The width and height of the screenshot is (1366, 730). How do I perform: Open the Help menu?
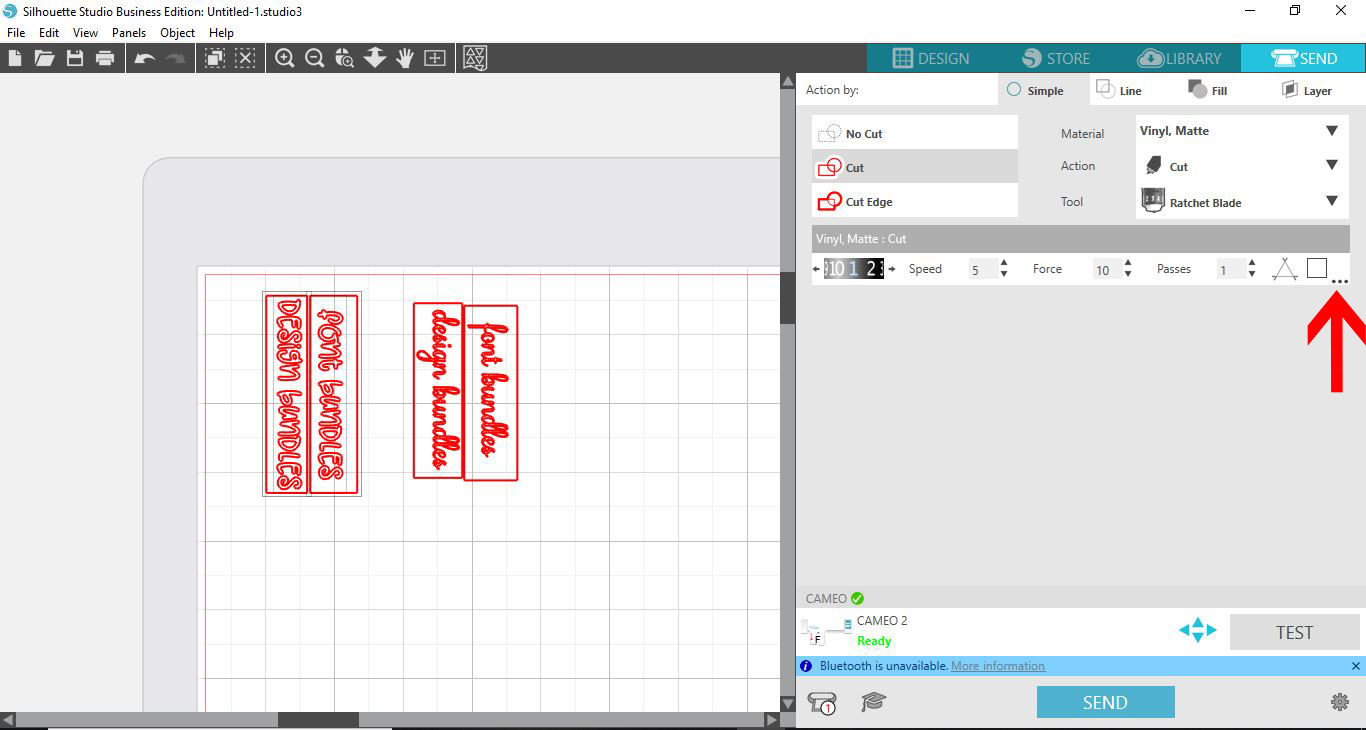coord(221,32)
